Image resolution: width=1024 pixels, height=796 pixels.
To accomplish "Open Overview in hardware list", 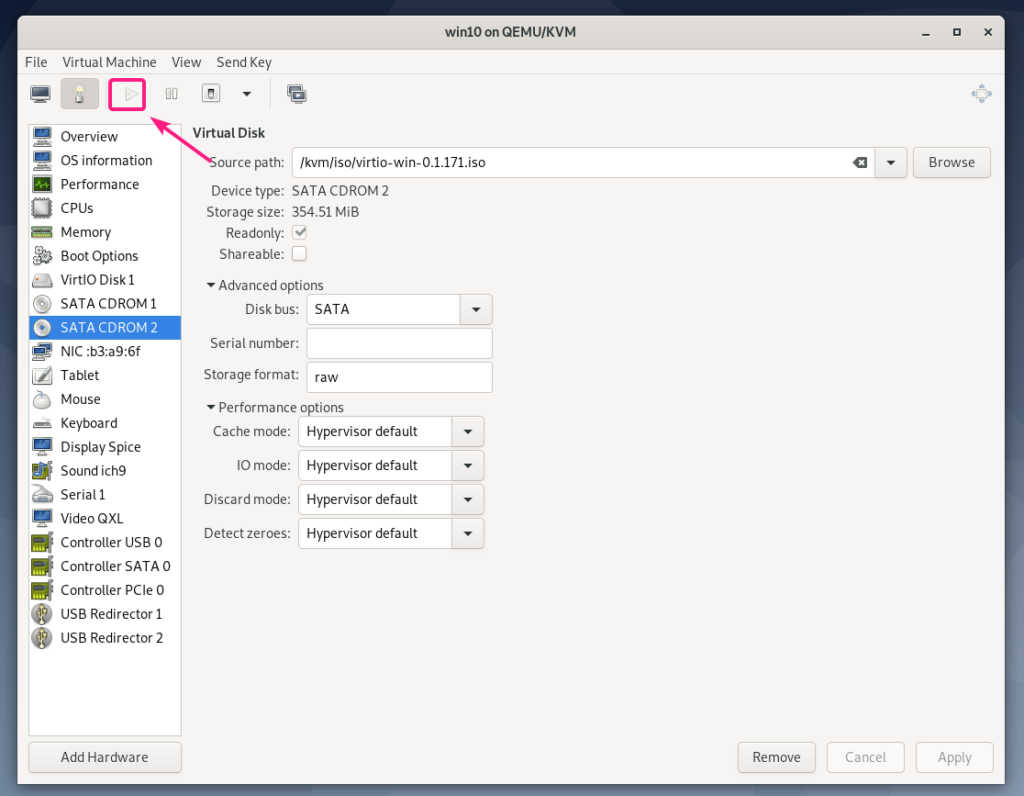I will [104, 136].
